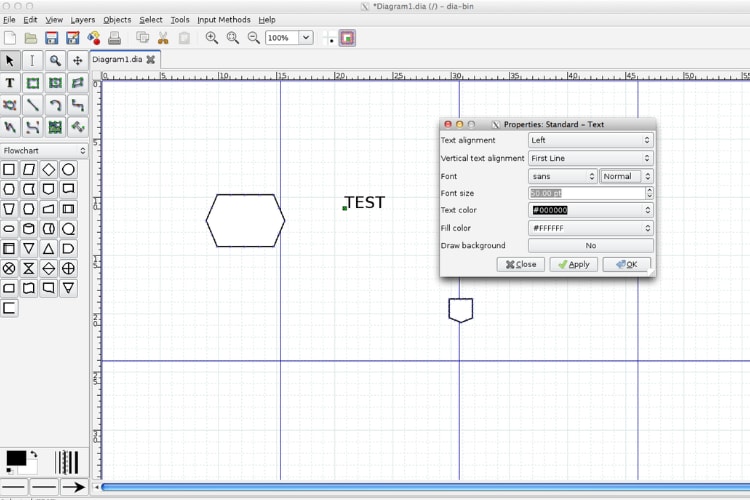Choose the Polygon drawing tool

tap(77, 83)
